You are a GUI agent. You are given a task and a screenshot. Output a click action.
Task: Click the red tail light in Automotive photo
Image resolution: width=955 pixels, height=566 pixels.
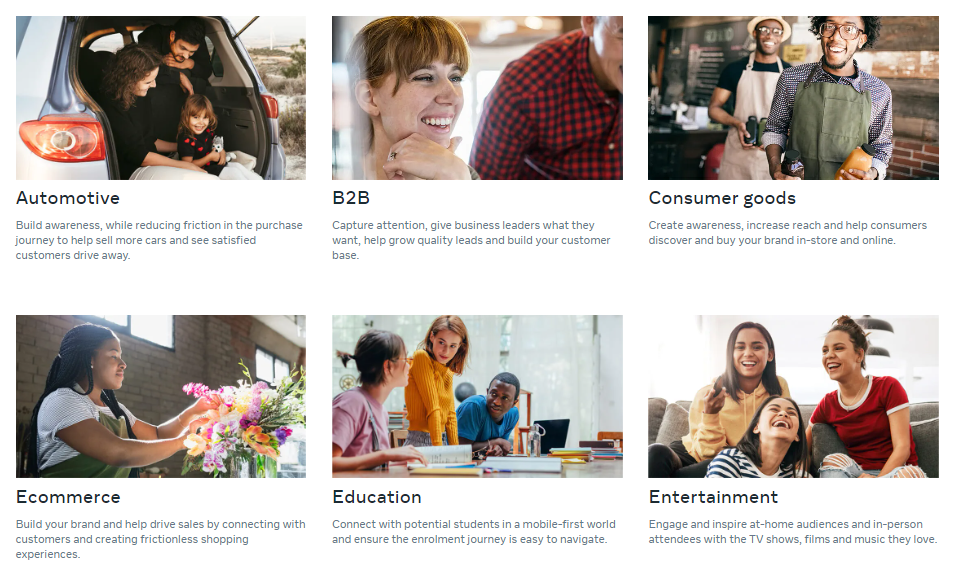coord(62,139)
